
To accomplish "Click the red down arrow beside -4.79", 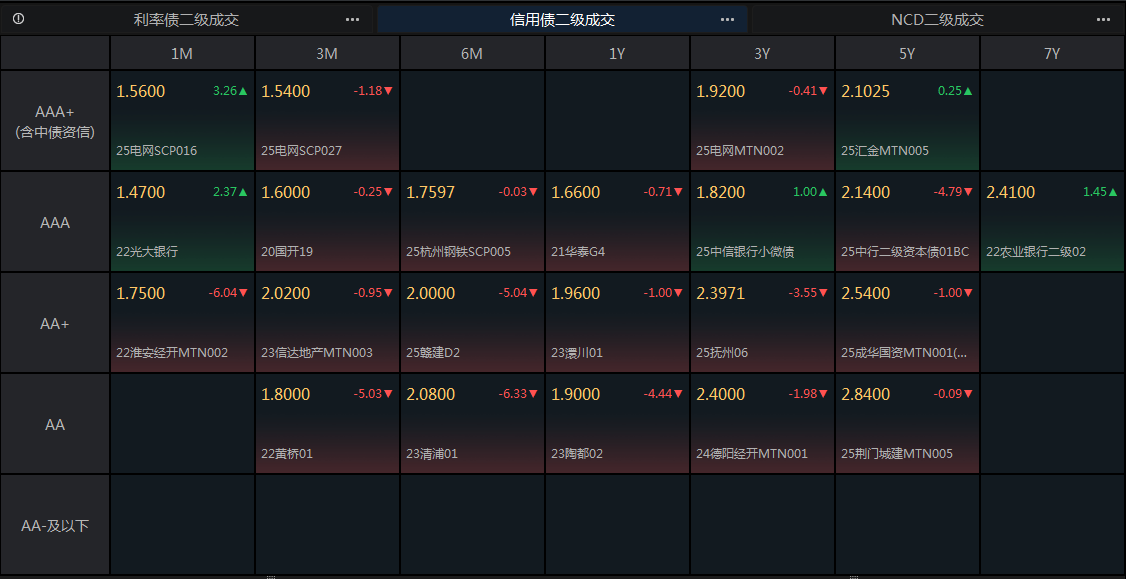I will click(x=968, y=192).
